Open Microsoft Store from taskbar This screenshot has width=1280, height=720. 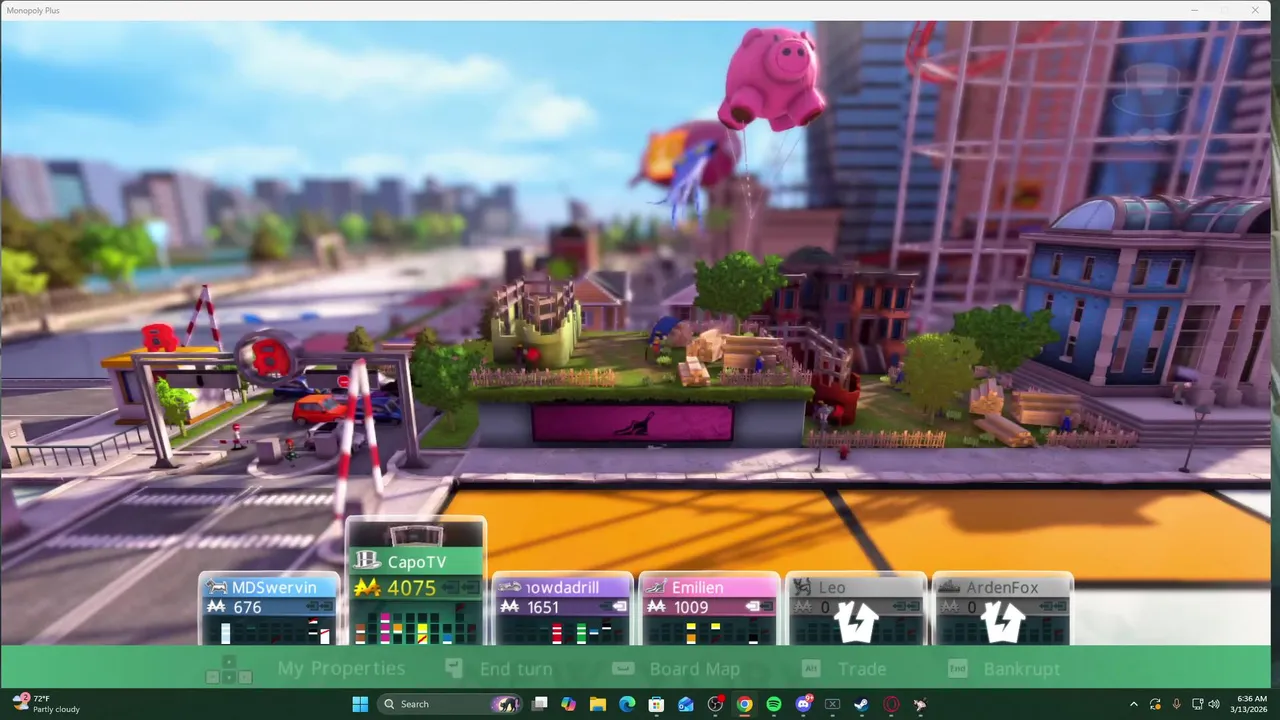click(x=656, y=704)
